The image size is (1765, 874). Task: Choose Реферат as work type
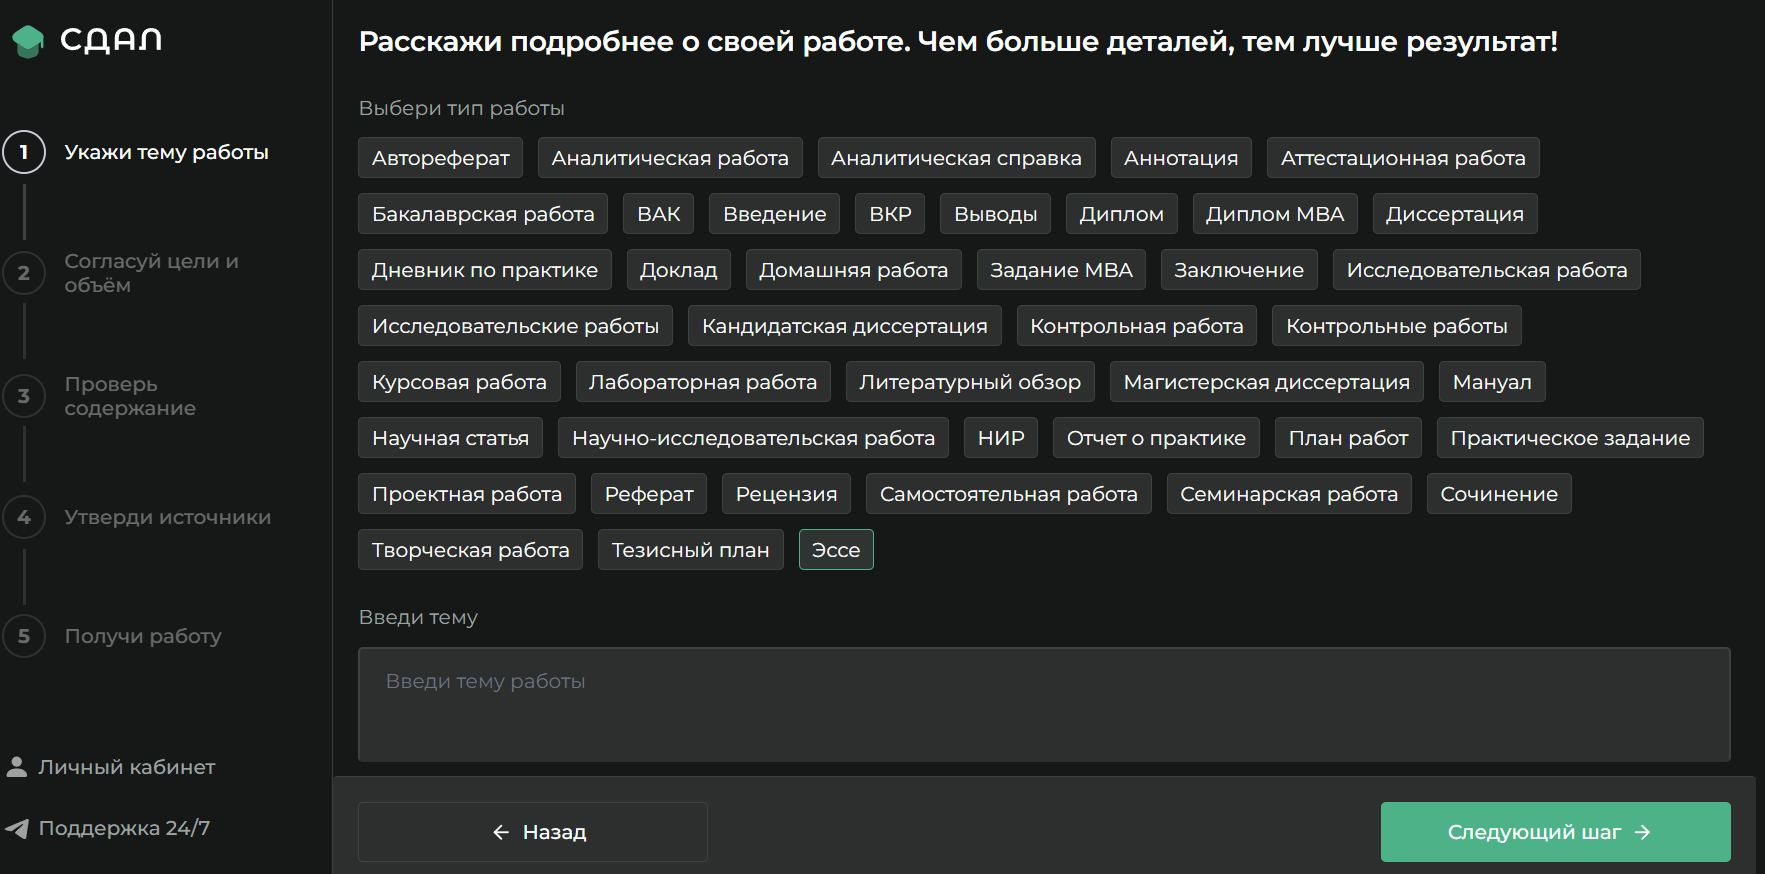click(x=649, y=494)
